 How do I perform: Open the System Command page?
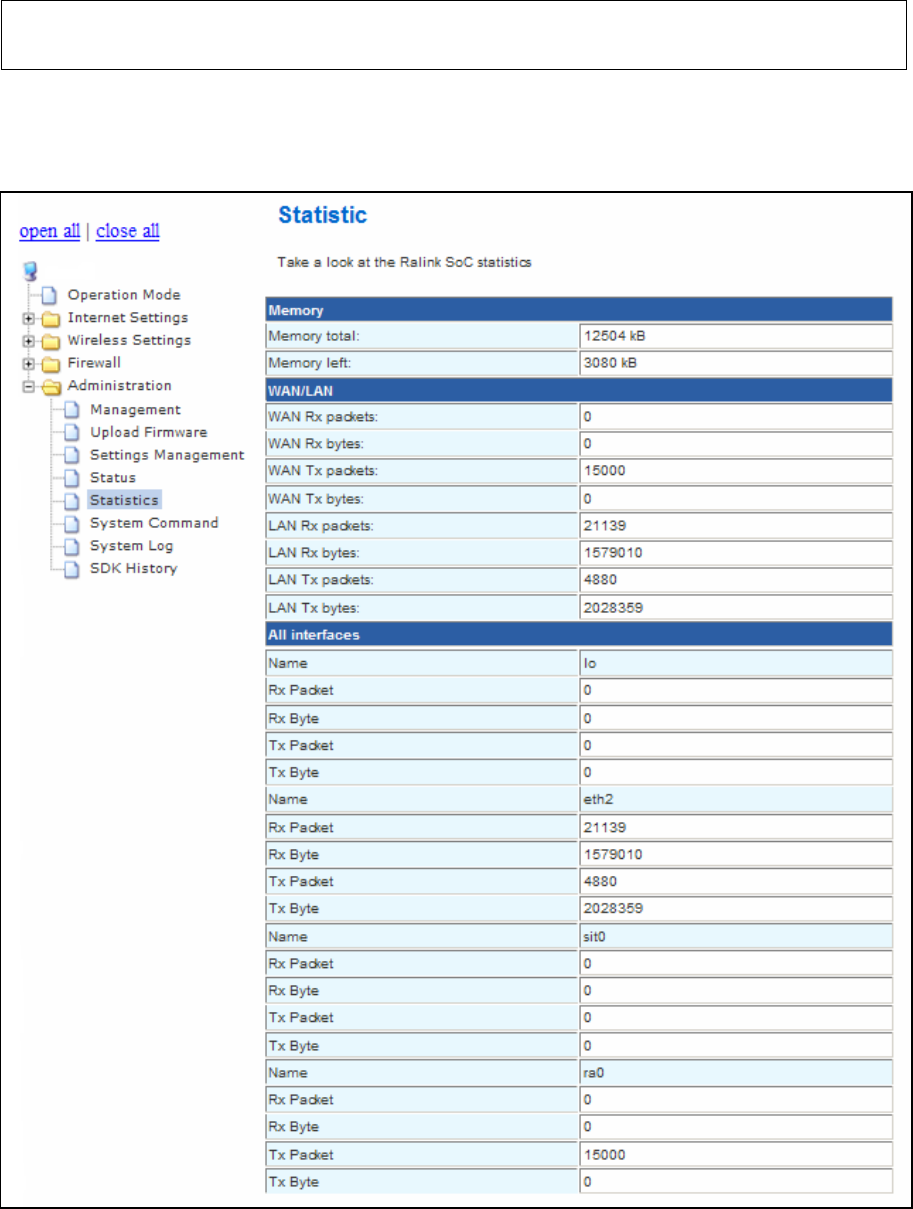click(154, 523)
